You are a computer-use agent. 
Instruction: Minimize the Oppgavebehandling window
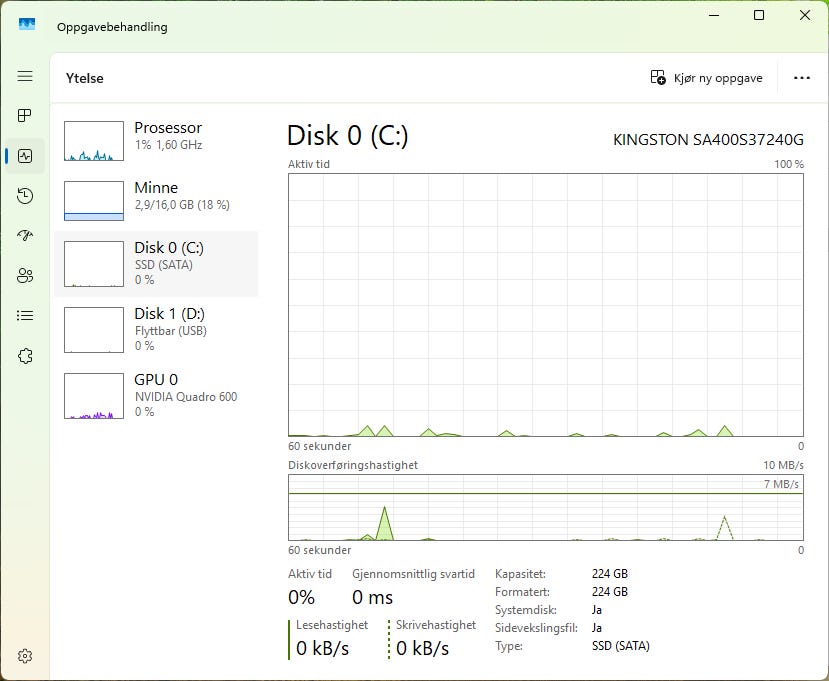pyautogui.click(x=714, y=15)
